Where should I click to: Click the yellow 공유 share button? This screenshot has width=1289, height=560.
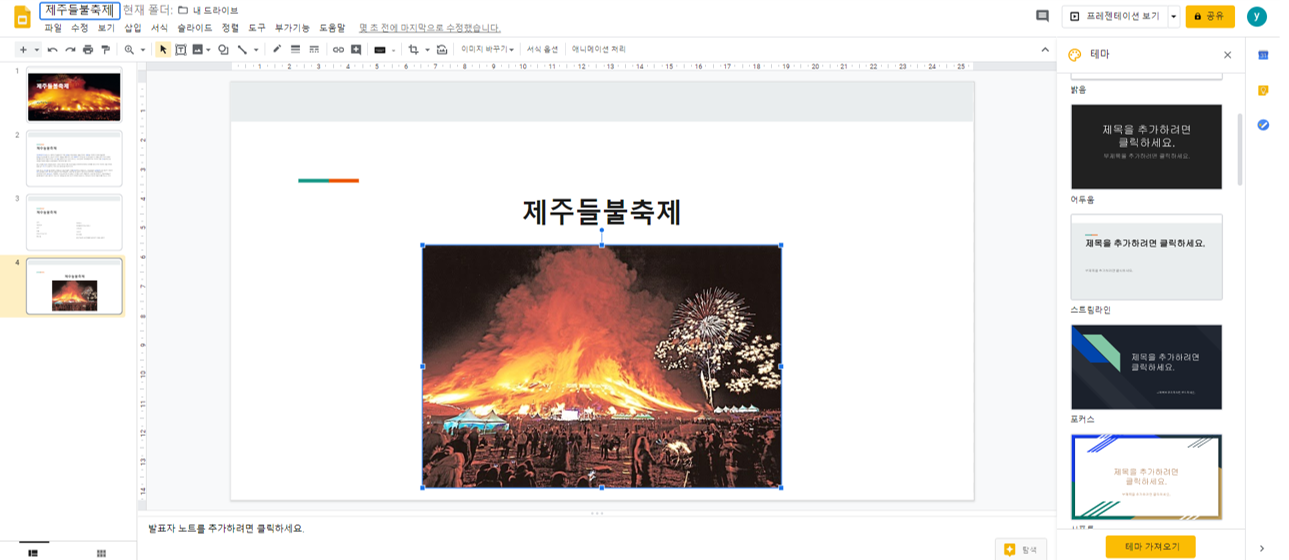[1210, 16]
